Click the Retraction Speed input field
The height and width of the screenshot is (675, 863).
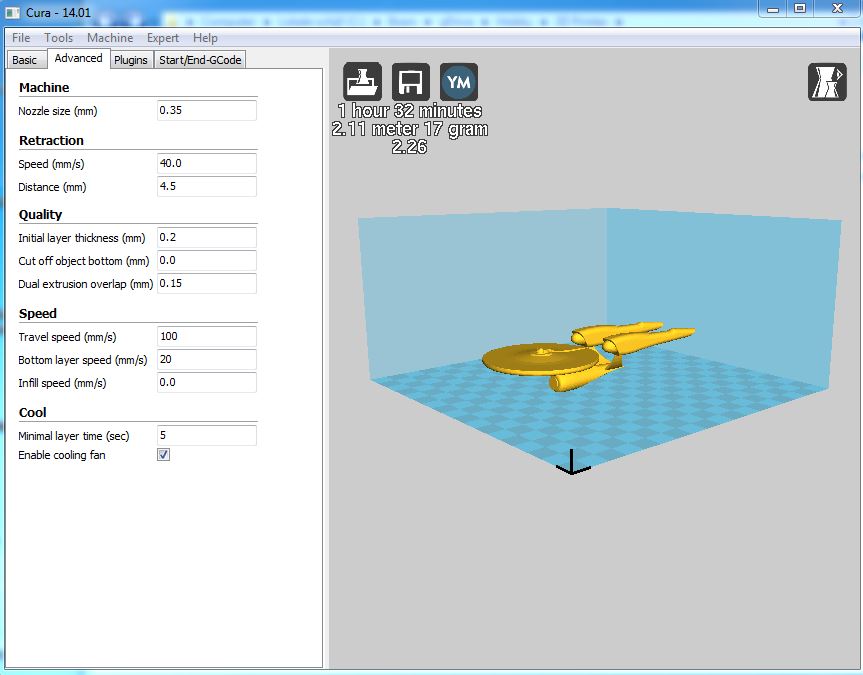[x=207, y=164]
